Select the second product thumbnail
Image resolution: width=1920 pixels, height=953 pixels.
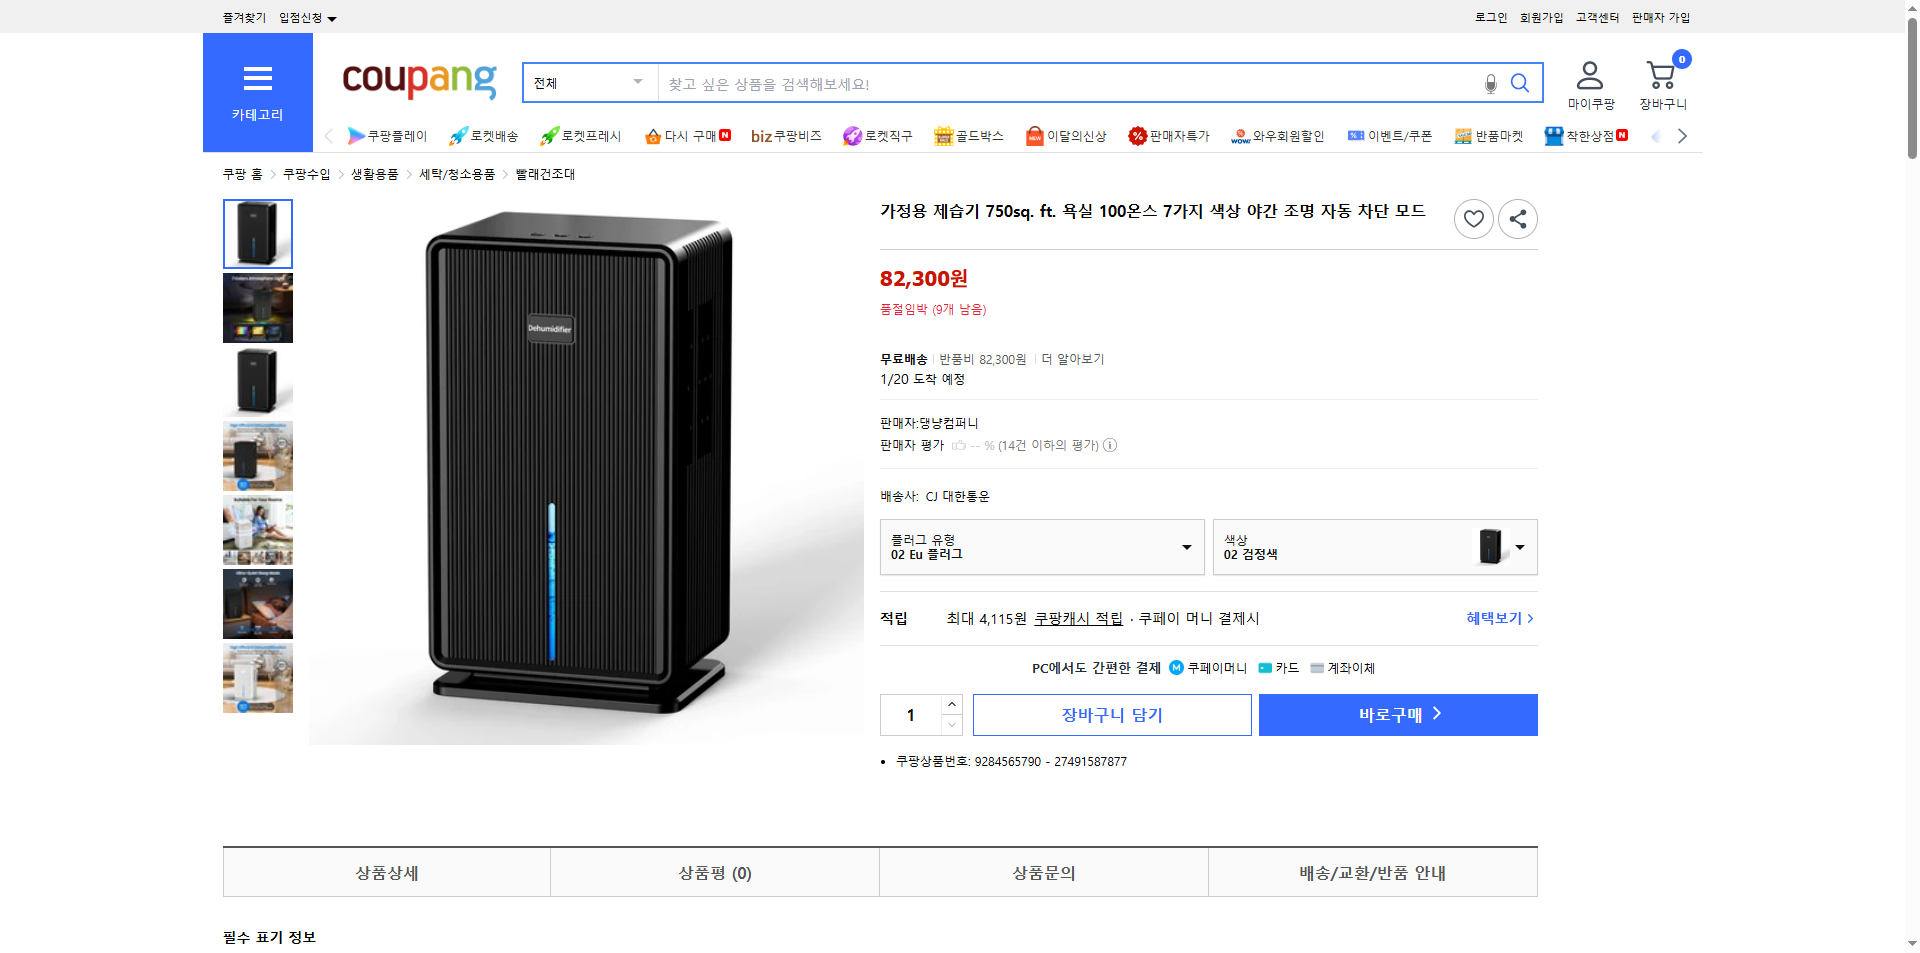257,307
